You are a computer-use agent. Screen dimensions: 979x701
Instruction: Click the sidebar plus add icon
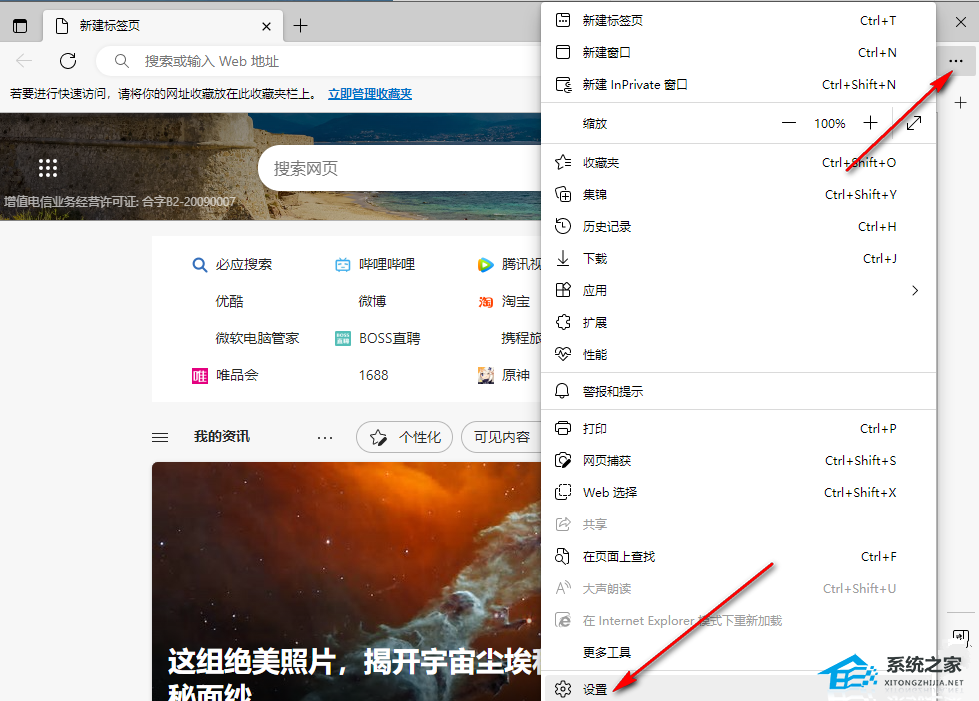click(960, 102)
